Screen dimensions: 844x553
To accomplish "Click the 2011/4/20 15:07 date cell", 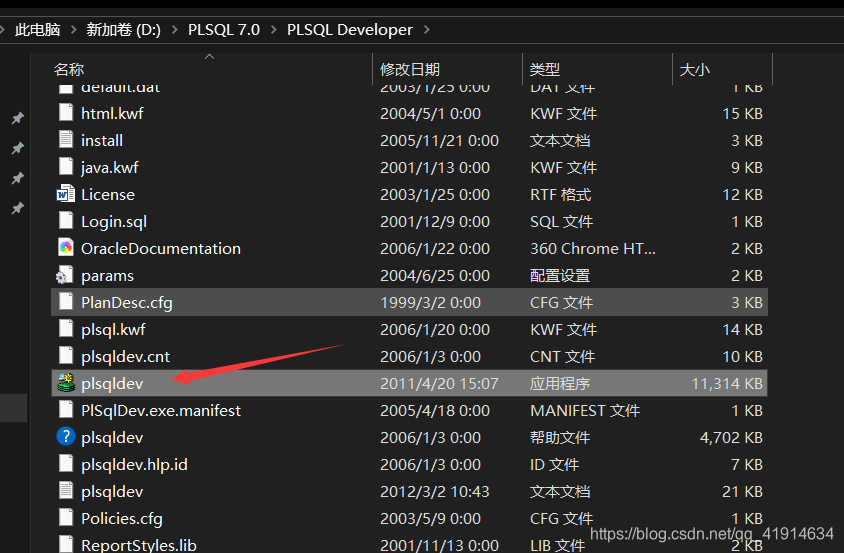I will tap(439, 383).
